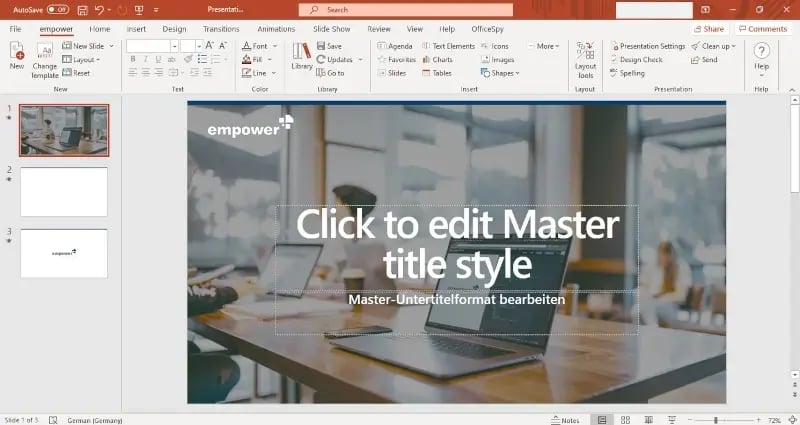Click the zoom slider handle

(716, 420)
